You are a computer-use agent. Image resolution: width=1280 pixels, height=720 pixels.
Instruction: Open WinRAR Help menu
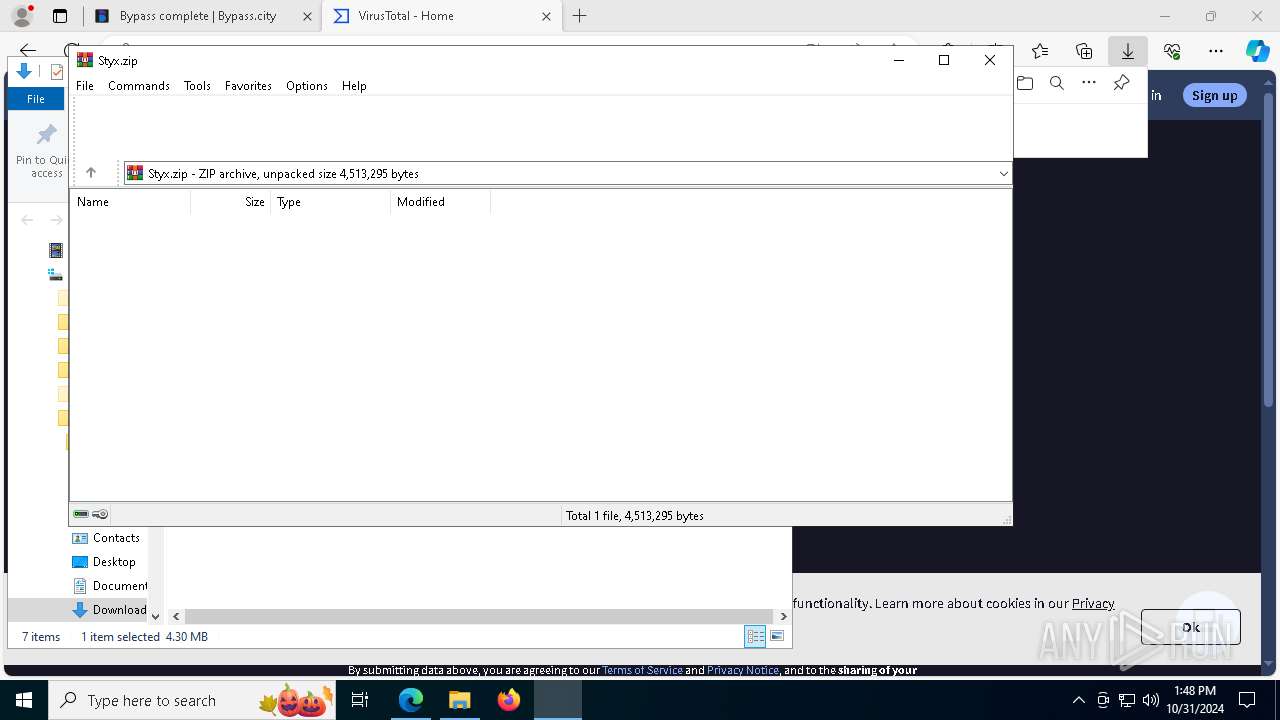pyautogui.click(x=354, y=86)
